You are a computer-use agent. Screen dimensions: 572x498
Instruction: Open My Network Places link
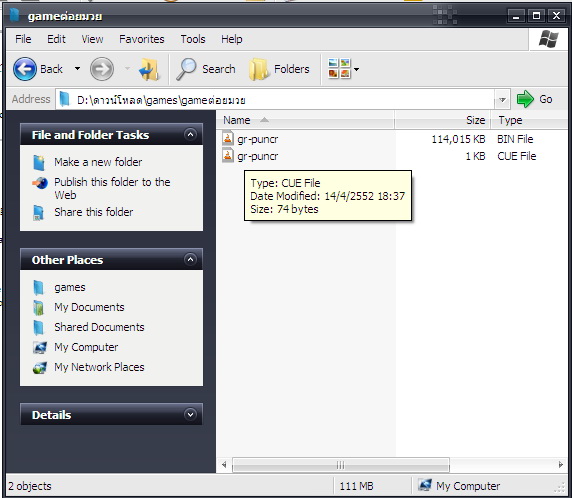[99, 367]
